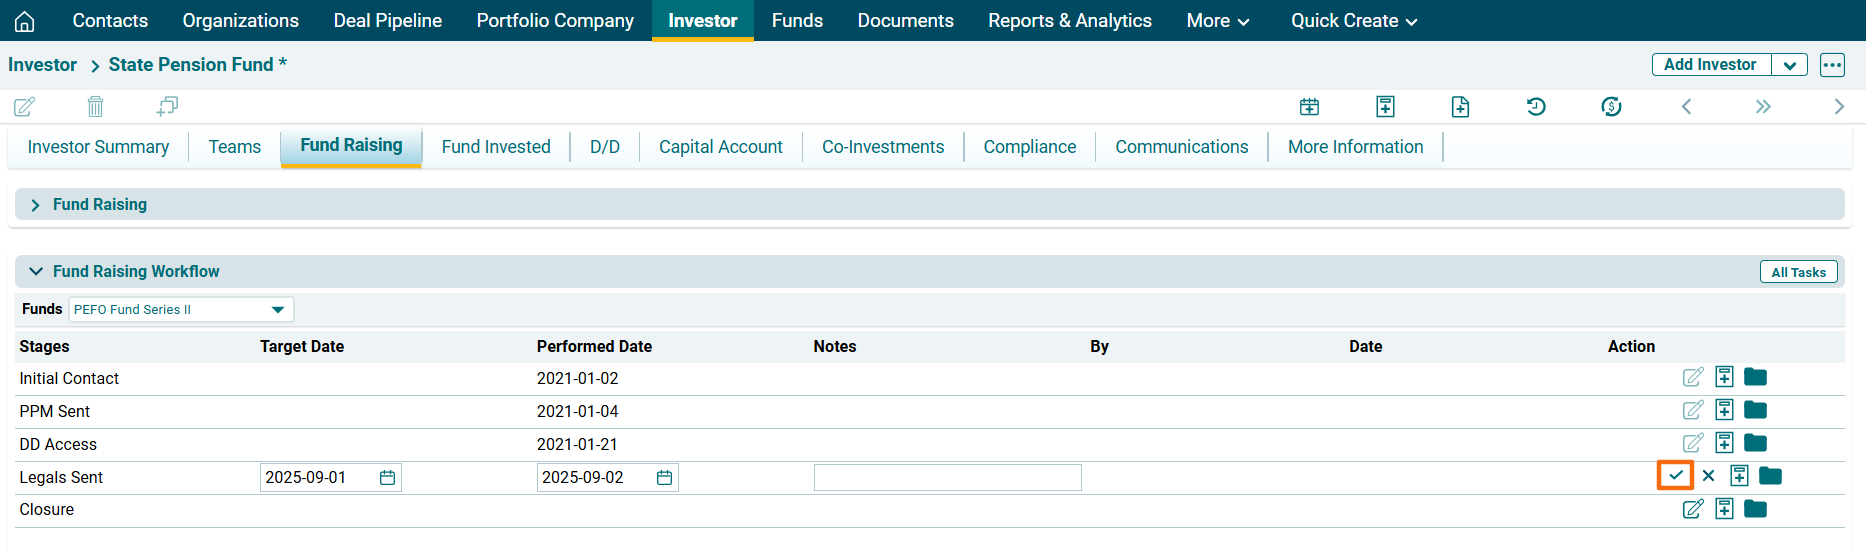Expand the Fund Raising section
Screen dimensions: 1866x552
[36, 205]
